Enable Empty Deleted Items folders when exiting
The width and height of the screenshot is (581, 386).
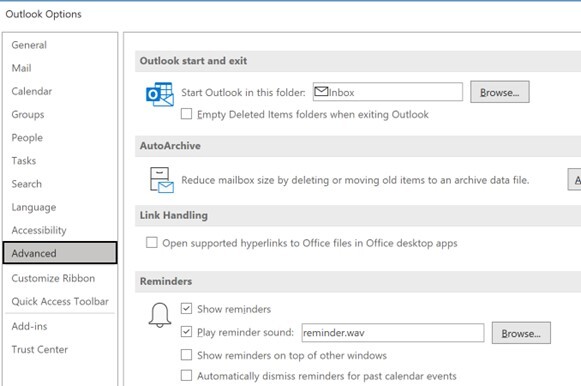(x=186, y=114)
